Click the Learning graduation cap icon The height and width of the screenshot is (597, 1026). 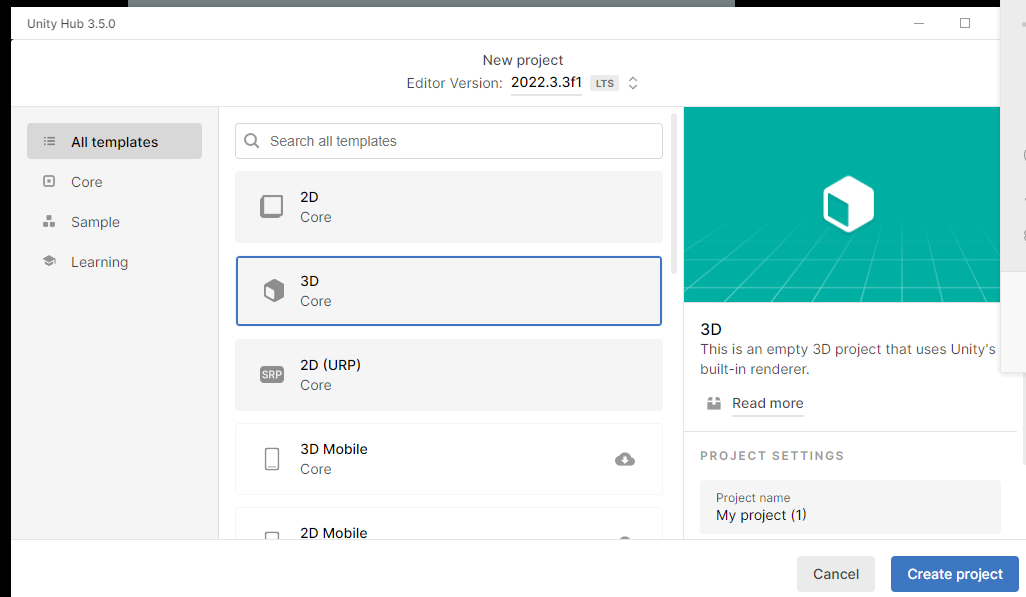(x=49, y=261)
